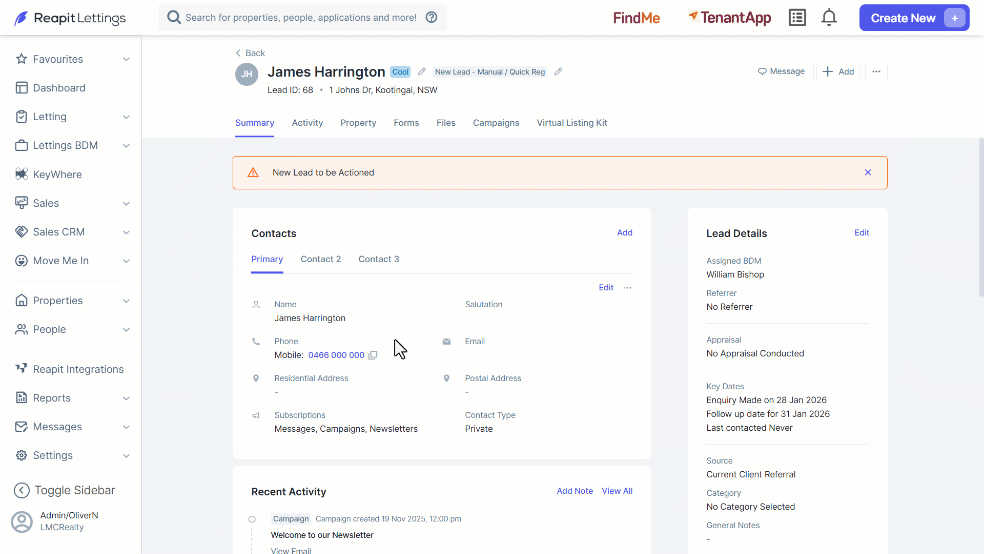The width and height of the screenshot is (984, 554).
Task: Dismiss the New Lead to be Actioned alert
Action: click(868, 173)
